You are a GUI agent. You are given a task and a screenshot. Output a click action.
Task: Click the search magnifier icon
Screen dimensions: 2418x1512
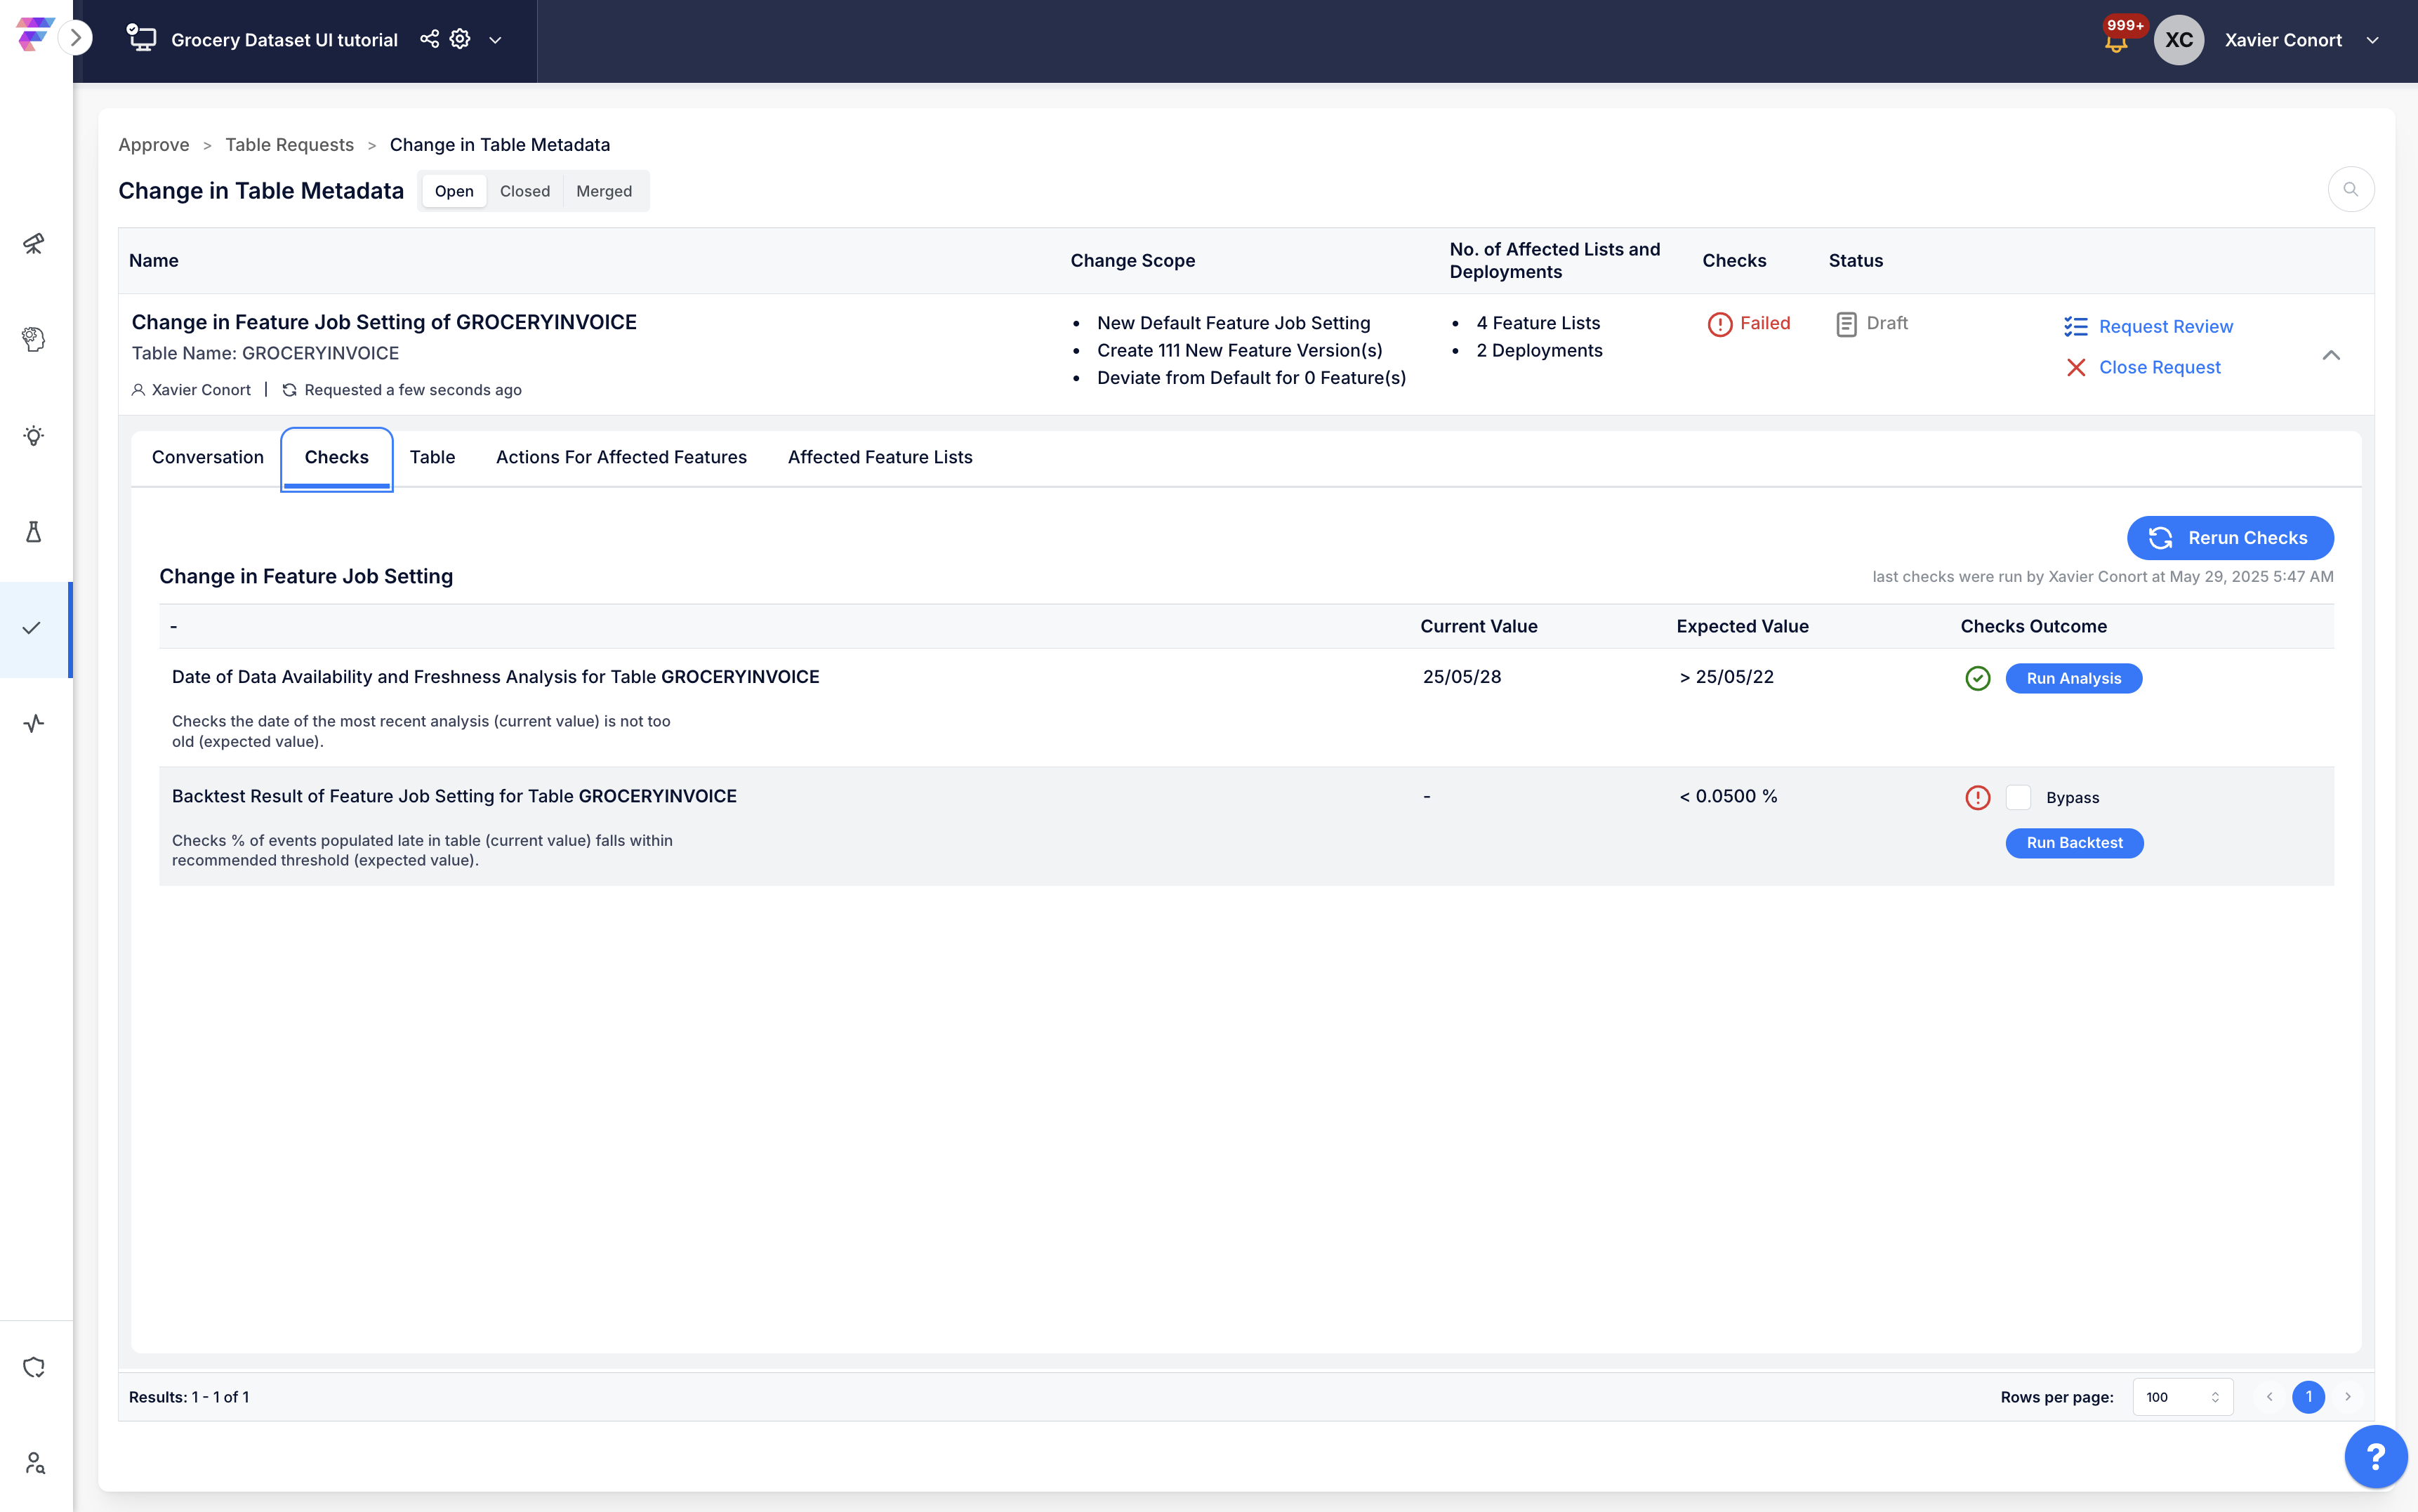coord(2350,190)
